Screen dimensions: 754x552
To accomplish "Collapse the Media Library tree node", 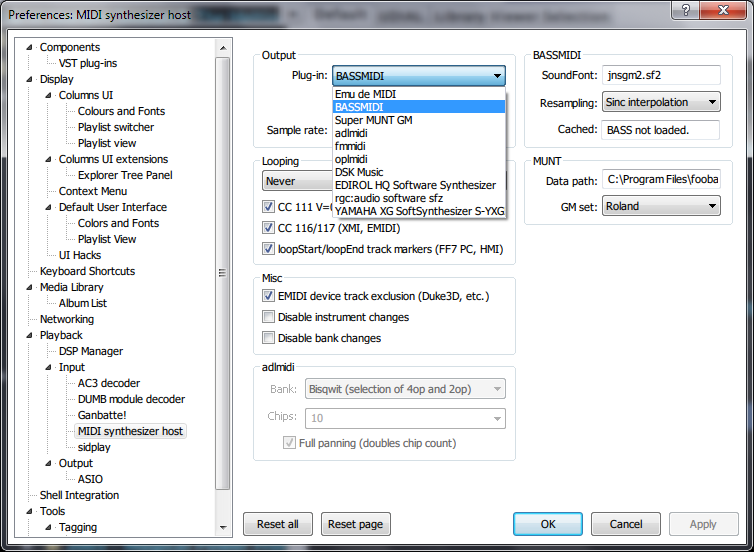I will pos(29,287).
